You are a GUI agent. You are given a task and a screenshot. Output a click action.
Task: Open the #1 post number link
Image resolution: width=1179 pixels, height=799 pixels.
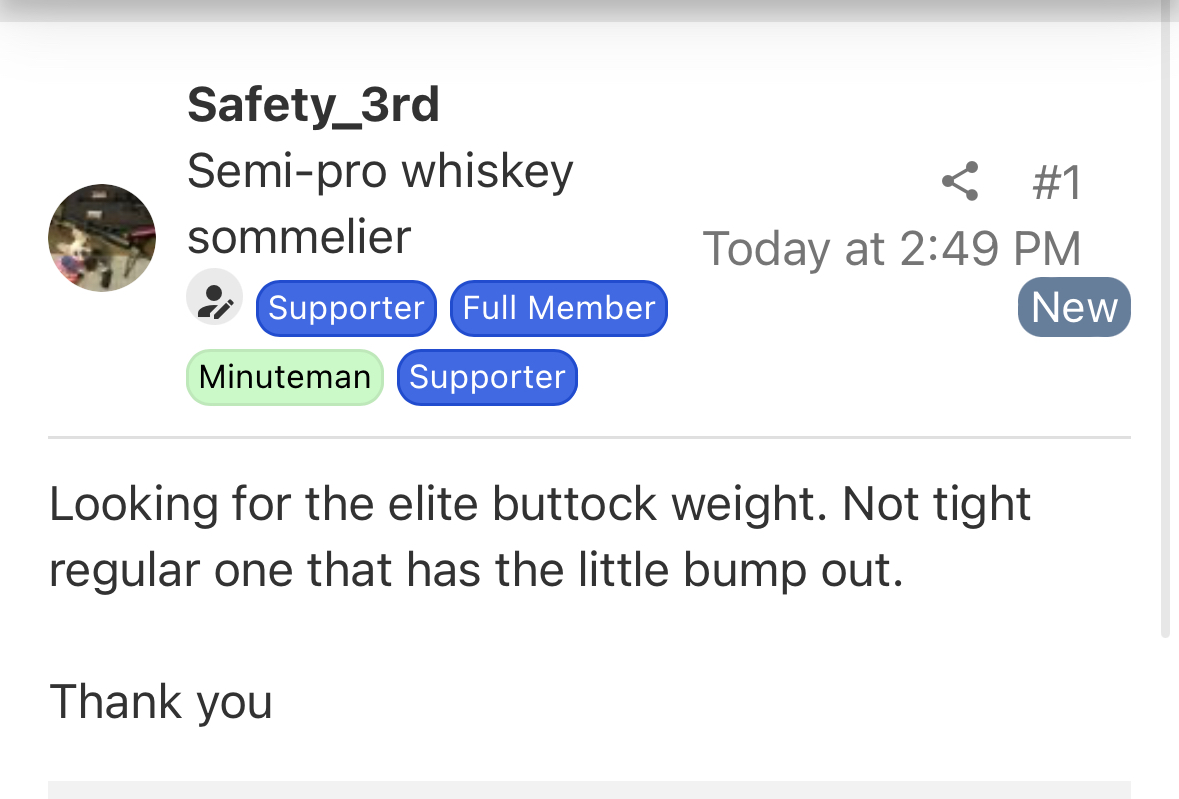pyautogui.click(x=1057, y=182)
